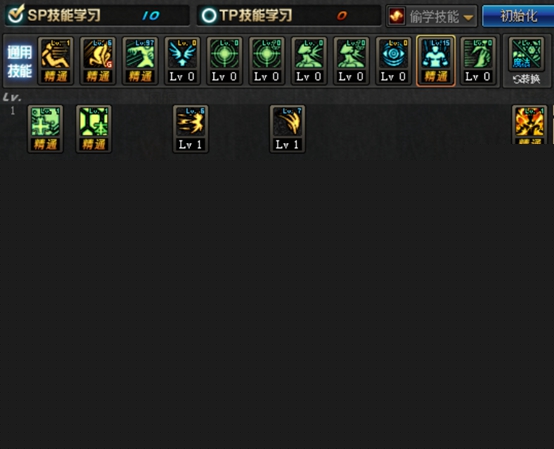Select the green hand skill after the highlighted blue body skill

coord(478,61)
